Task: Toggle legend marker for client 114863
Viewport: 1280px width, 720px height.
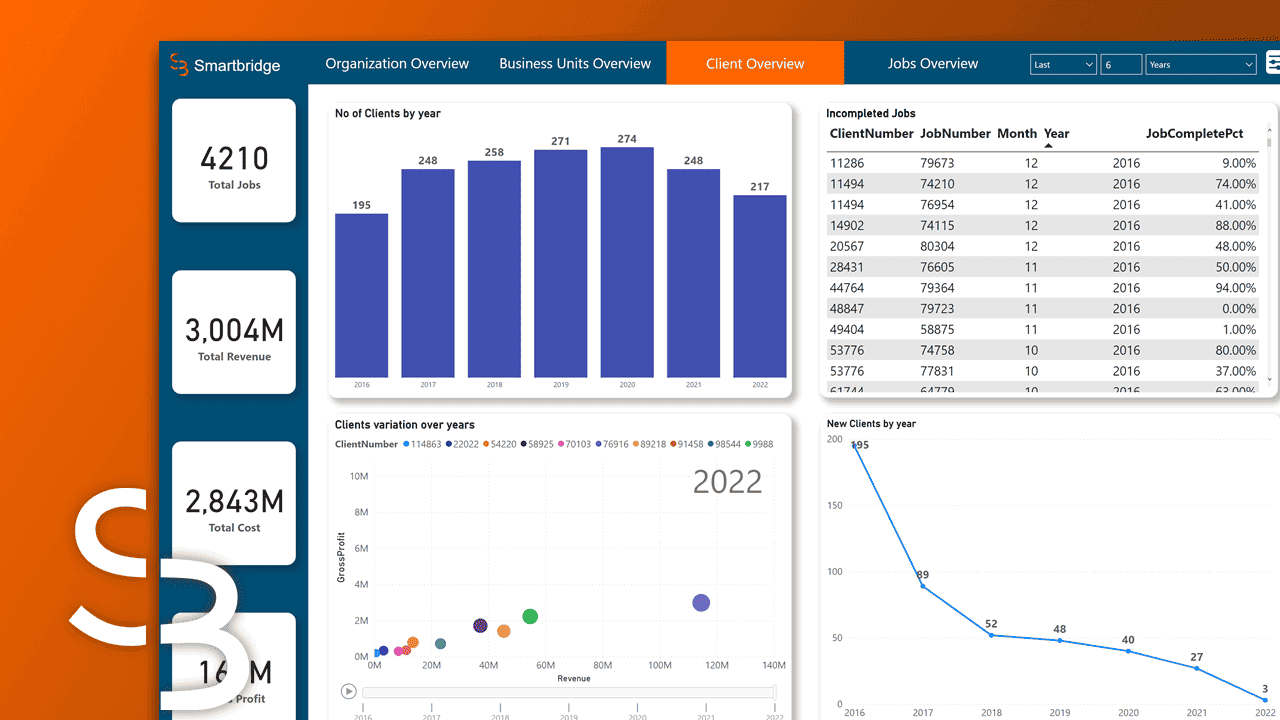Action: (406, 444)
